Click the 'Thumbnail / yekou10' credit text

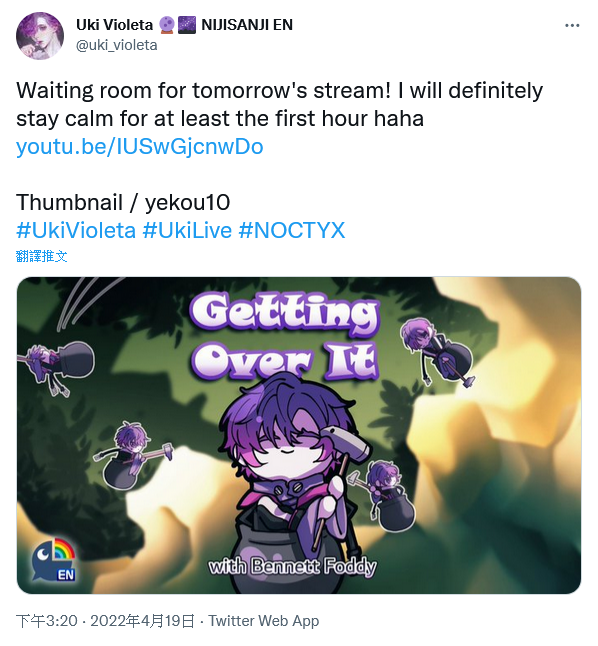click(x=123, y=202)
